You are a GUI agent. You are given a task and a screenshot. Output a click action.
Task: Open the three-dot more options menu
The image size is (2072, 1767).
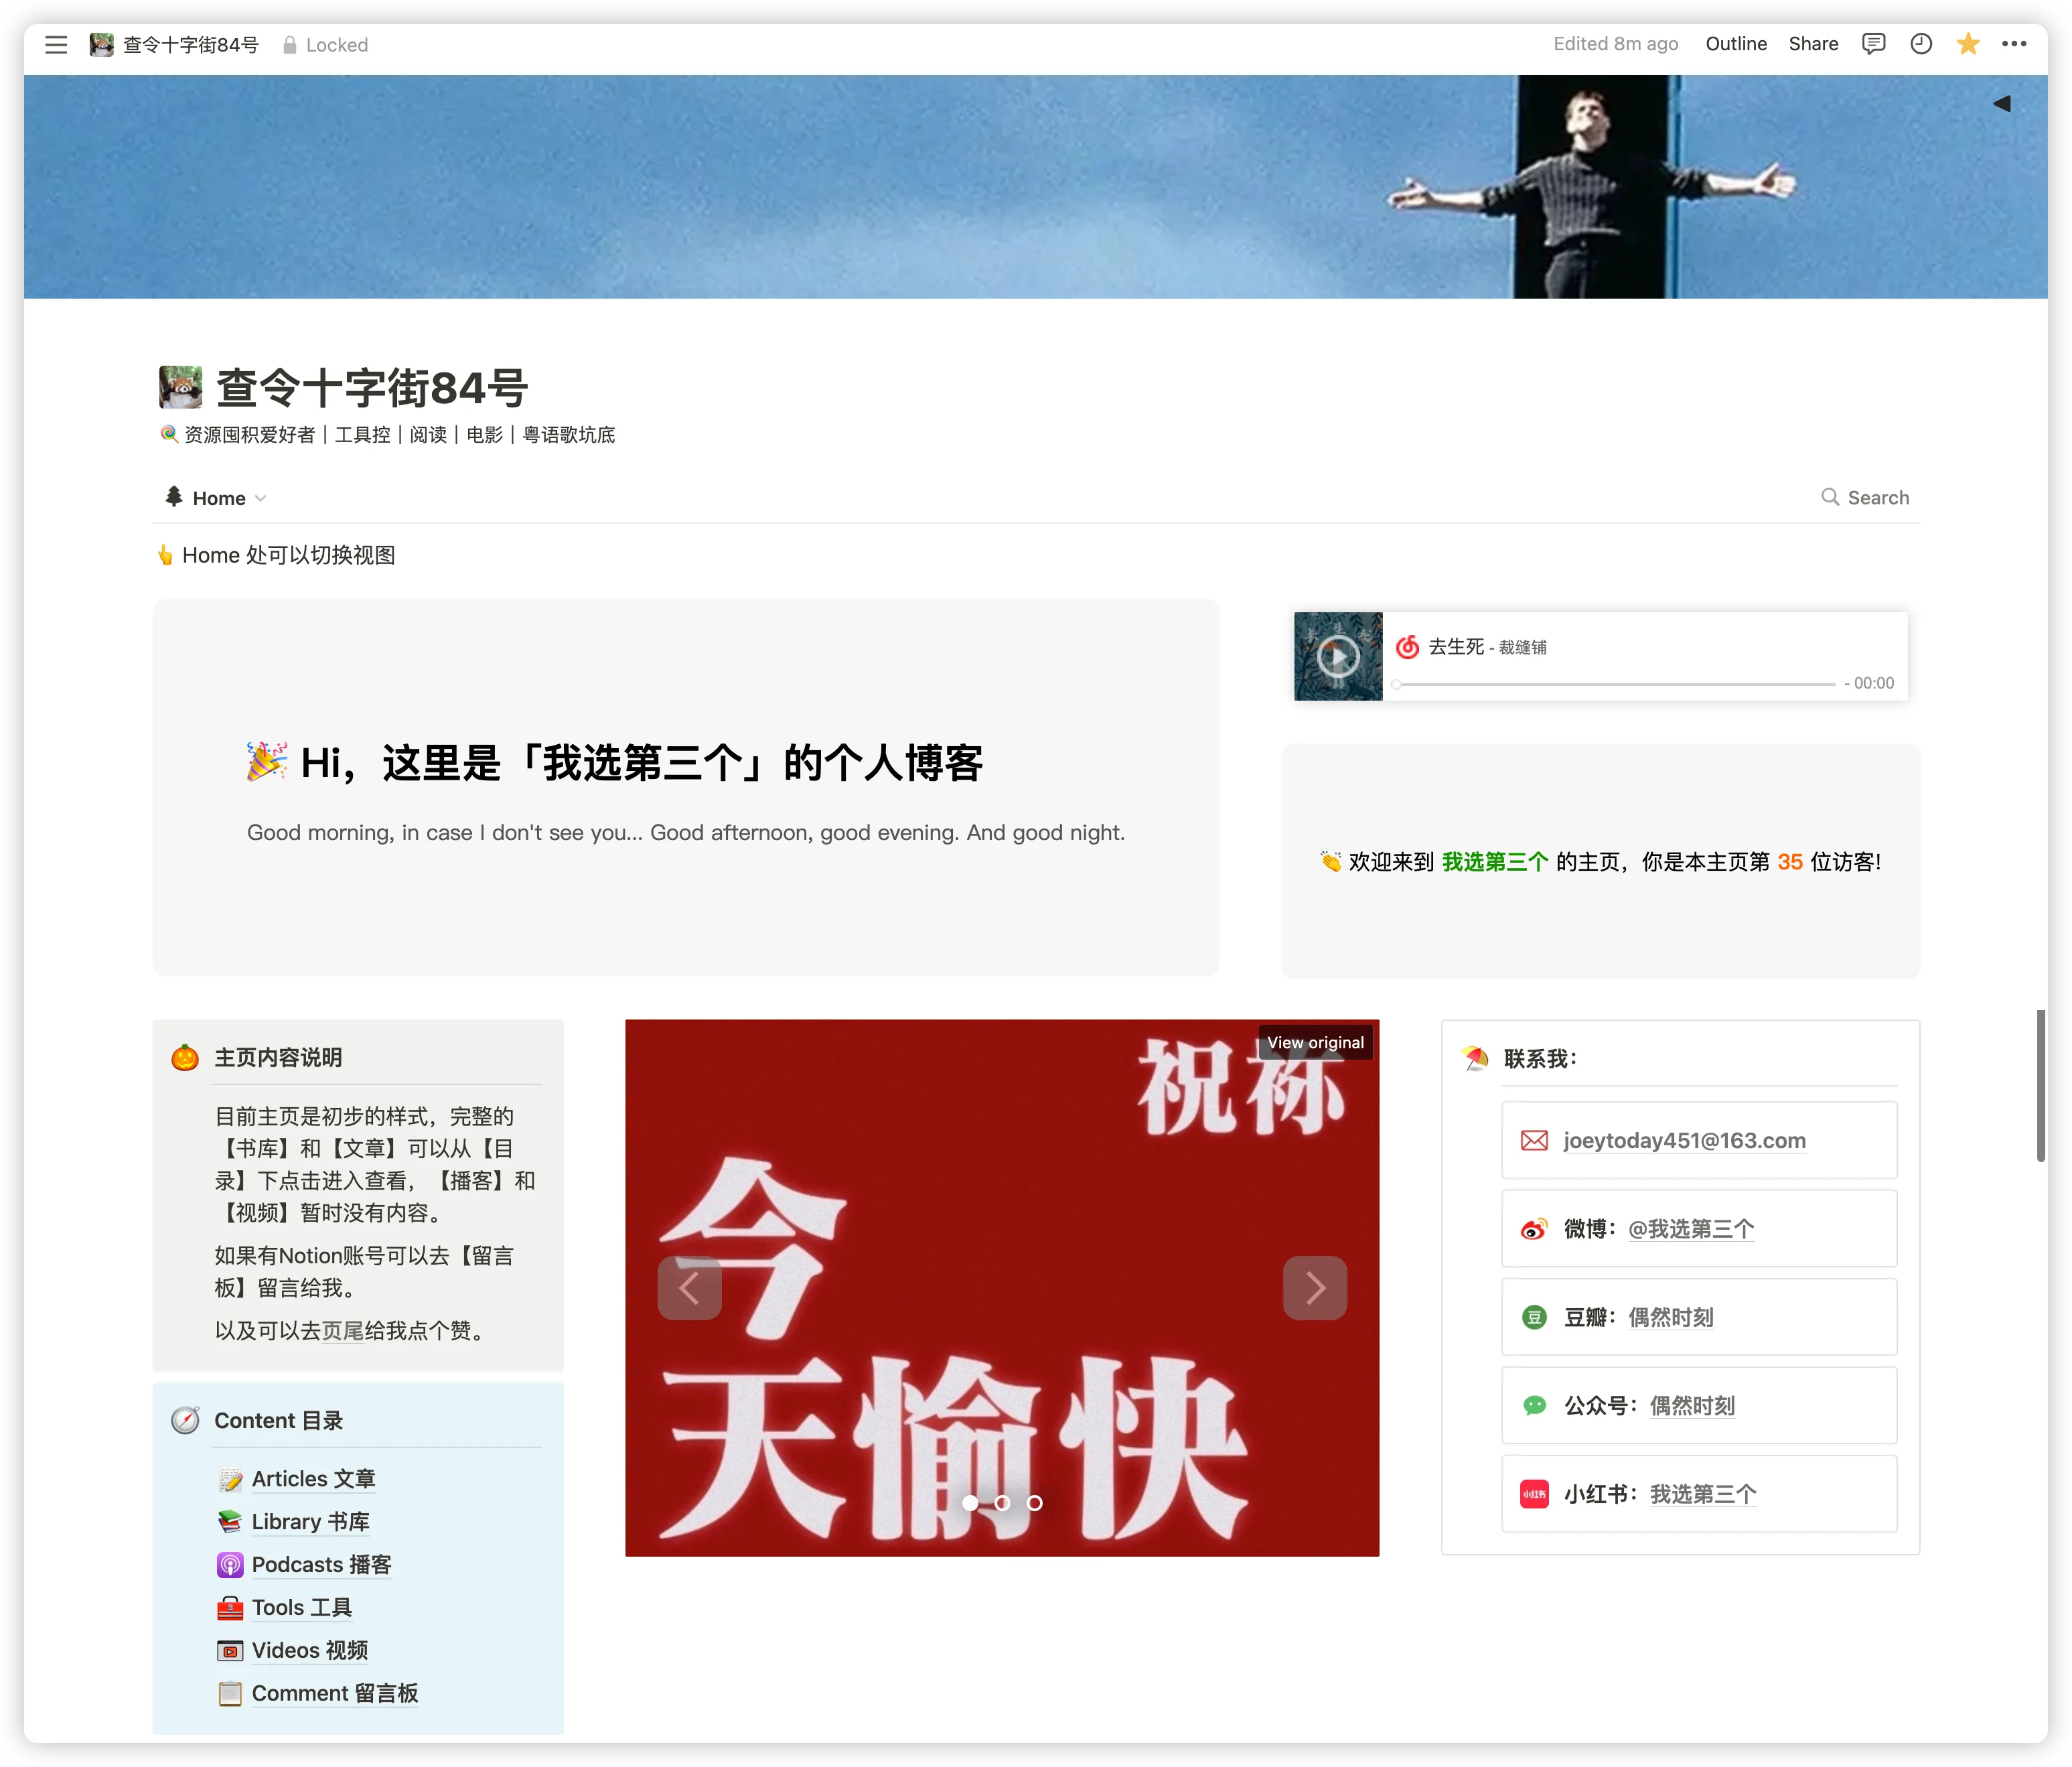[2014, 44]
